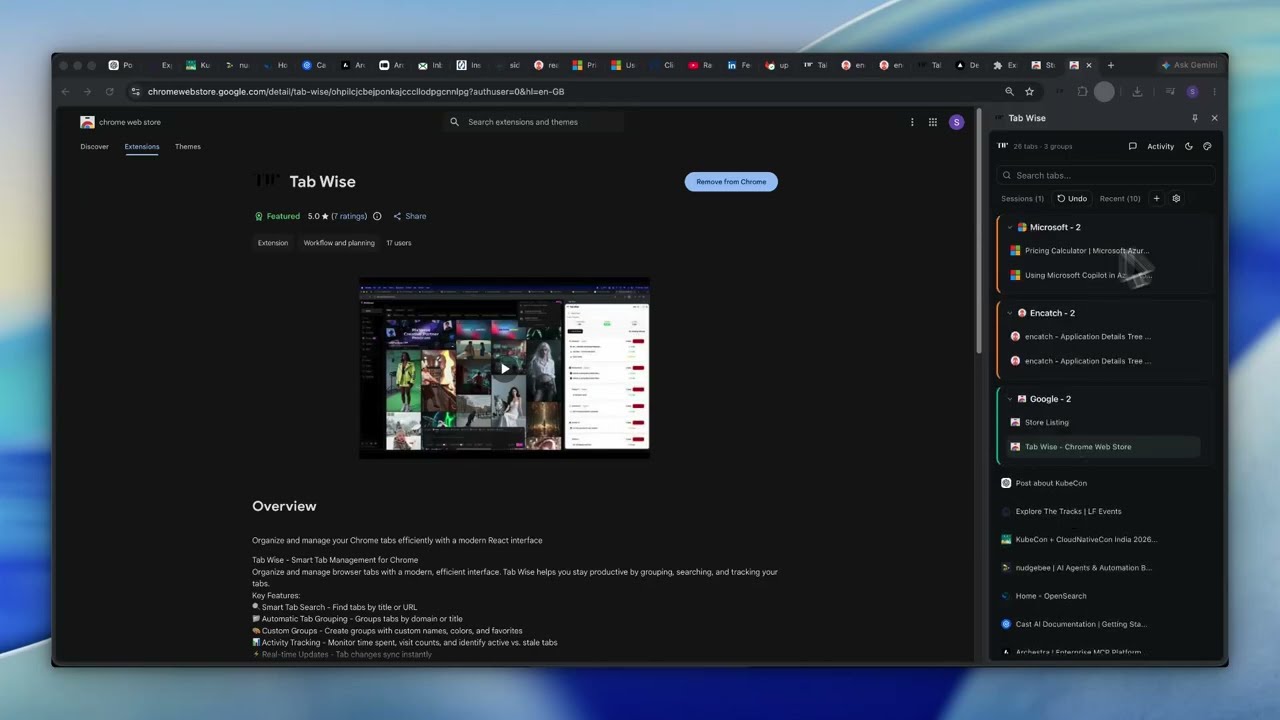Image resolution: width=1280 pixels, height=720 pixels.
Task: Open the Activity view in Tab Wise
Action: coord(1160,146)
